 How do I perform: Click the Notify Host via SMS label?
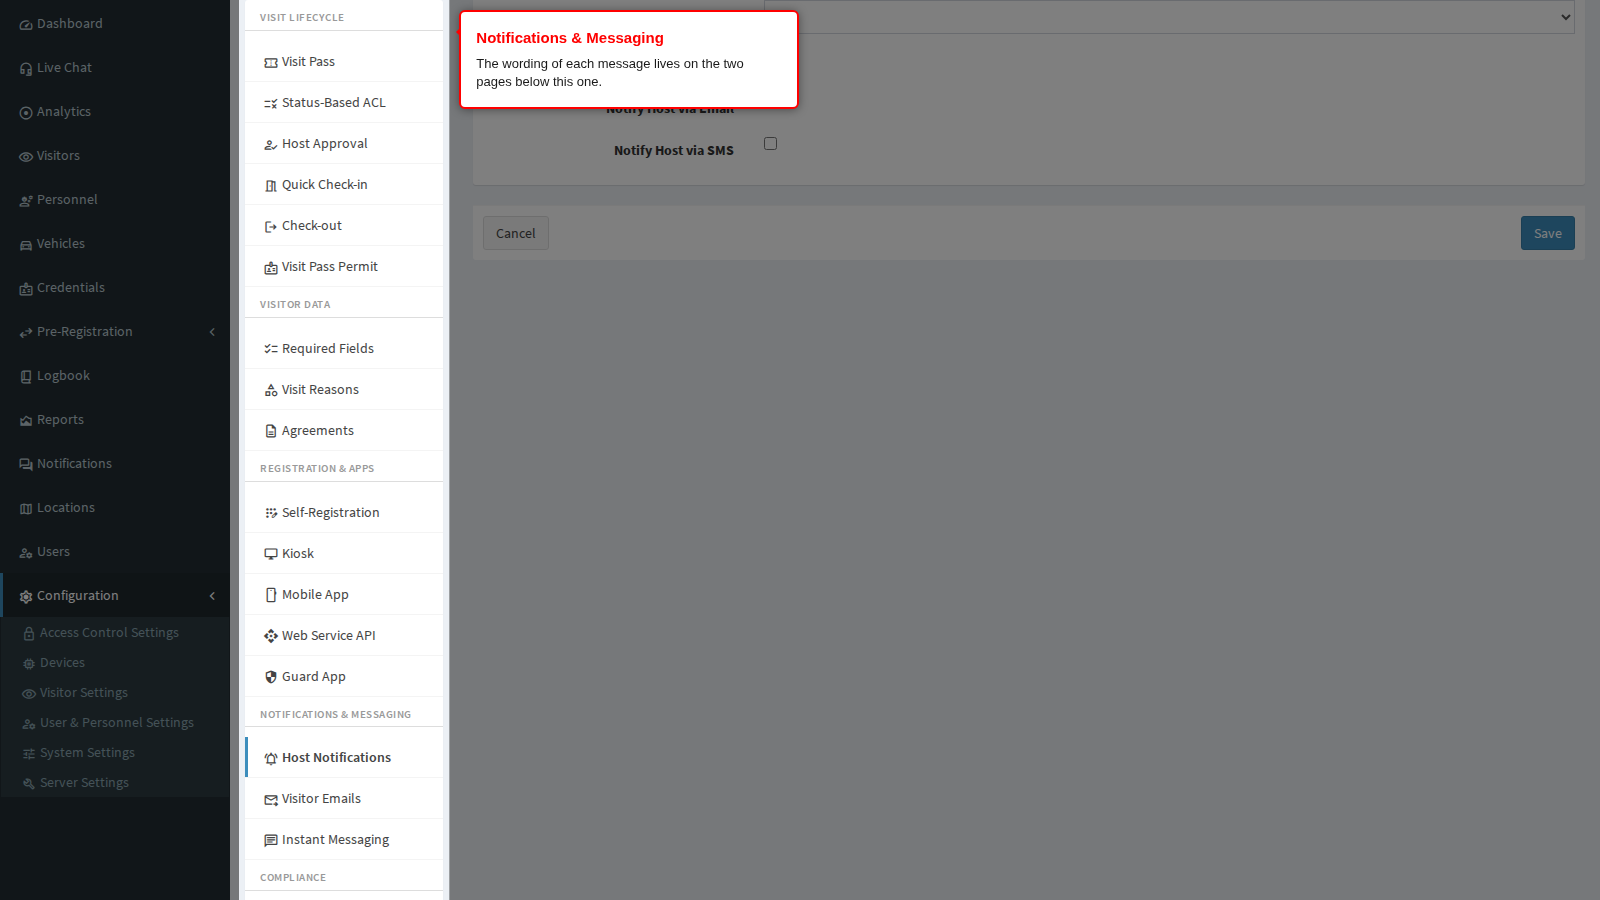[x=674, y=151]
